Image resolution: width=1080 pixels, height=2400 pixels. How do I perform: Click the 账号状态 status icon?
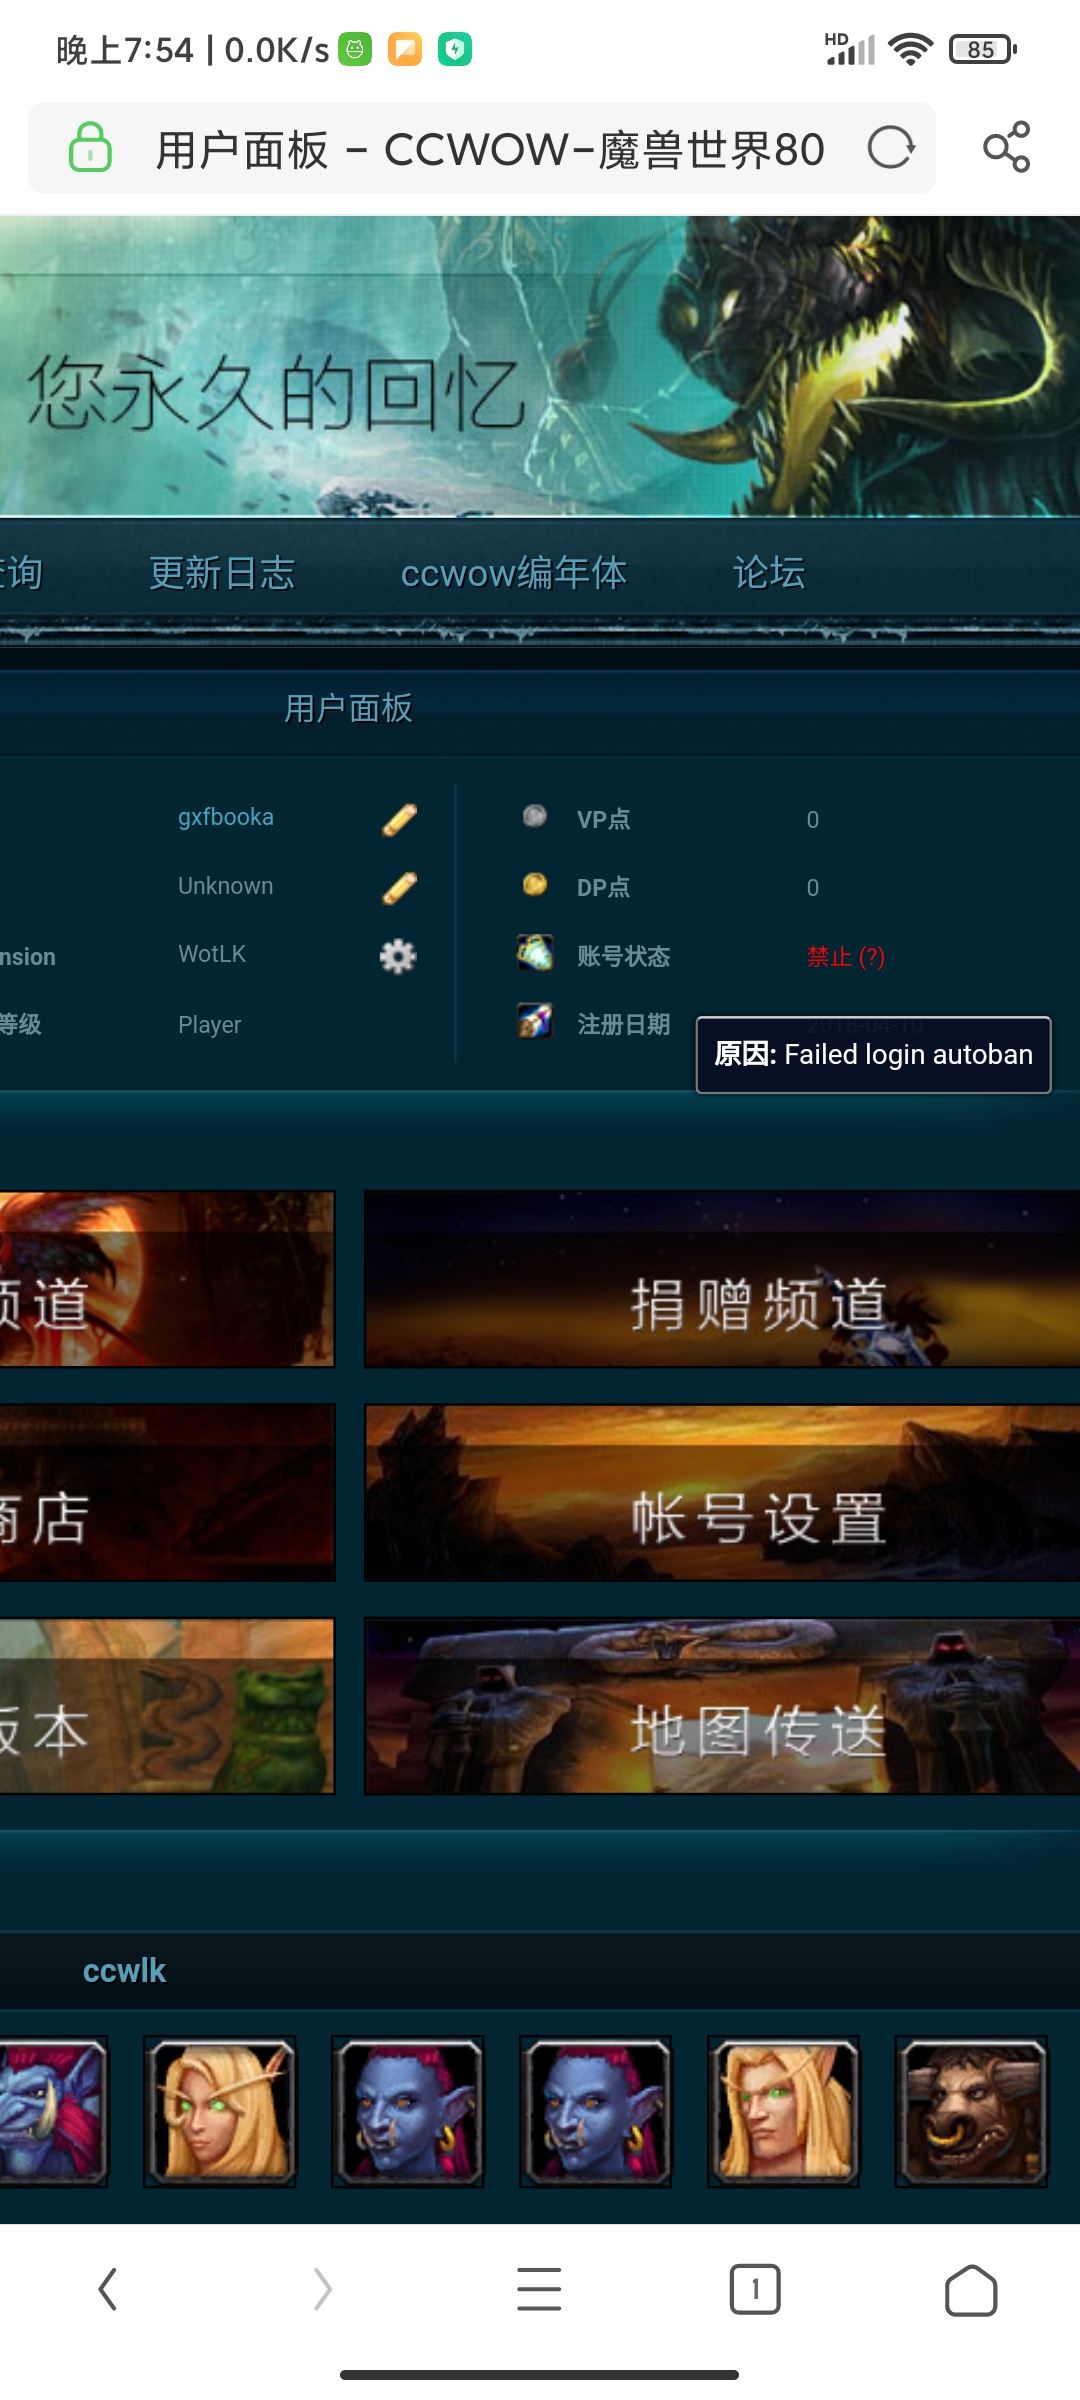click(x=535, y=952)
